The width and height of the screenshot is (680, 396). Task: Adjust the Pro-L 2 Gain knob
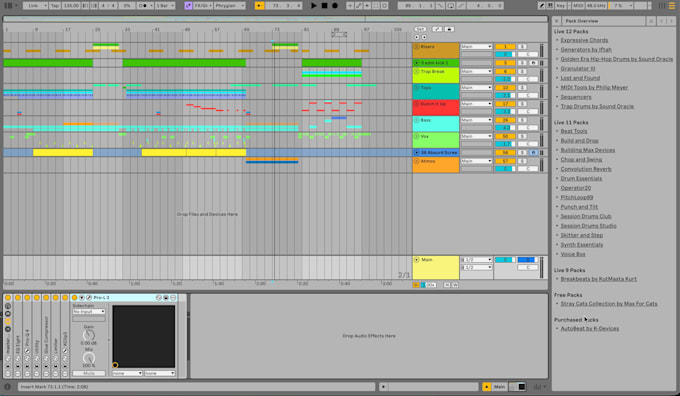88,335
